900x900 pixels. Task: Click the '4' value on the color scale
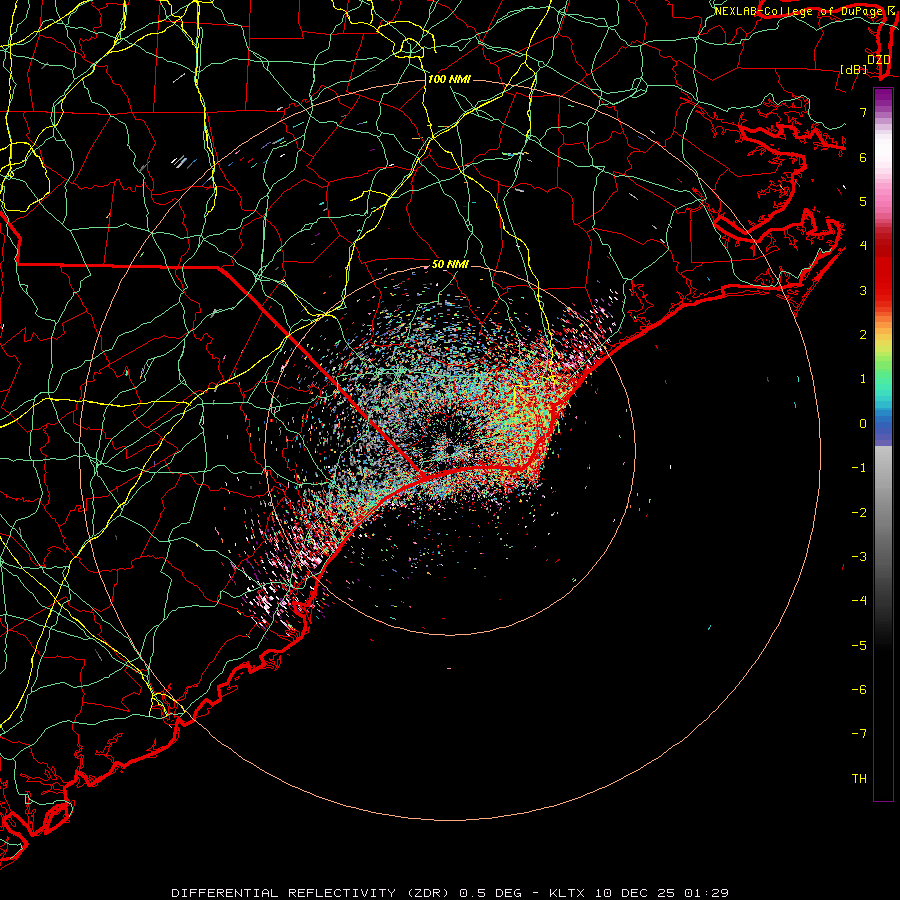863,246
